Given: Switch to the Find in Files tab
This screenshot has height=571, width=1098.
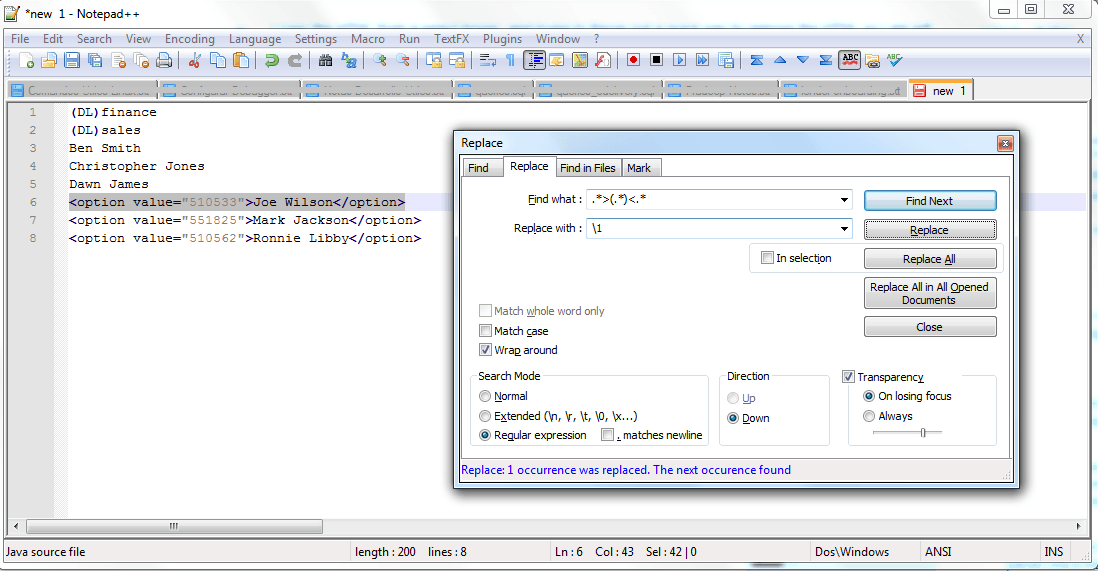Looking at the screenshot, I should pyautogui.click(x=587, y=168).
